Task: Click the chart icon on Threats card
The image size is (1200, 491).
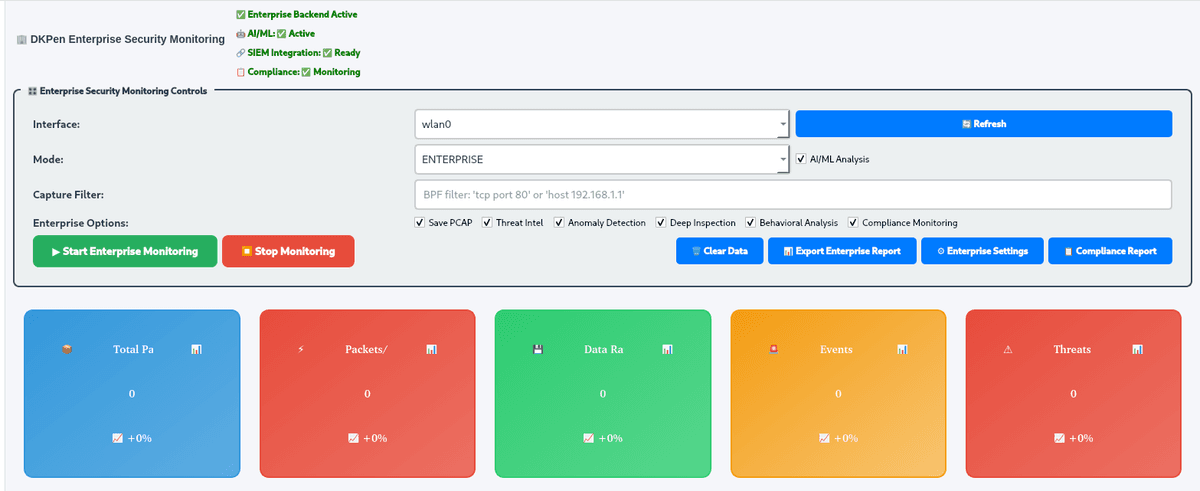Action: coord(1138,350)
